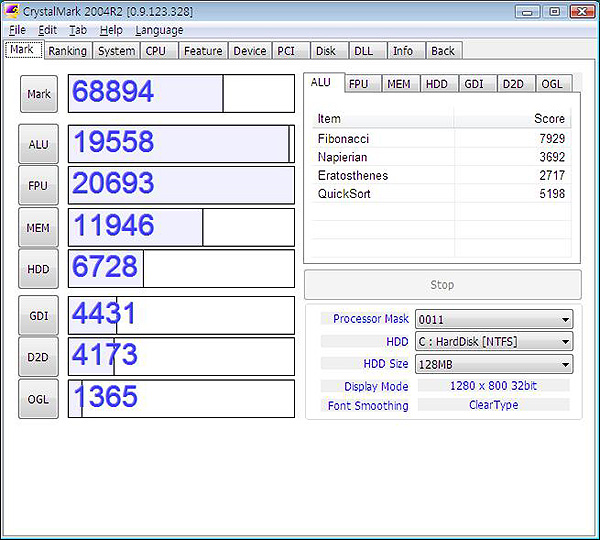The image size is (600, 540).
Task: Show the OGL score details tab
Action: (x=554, y=84)
